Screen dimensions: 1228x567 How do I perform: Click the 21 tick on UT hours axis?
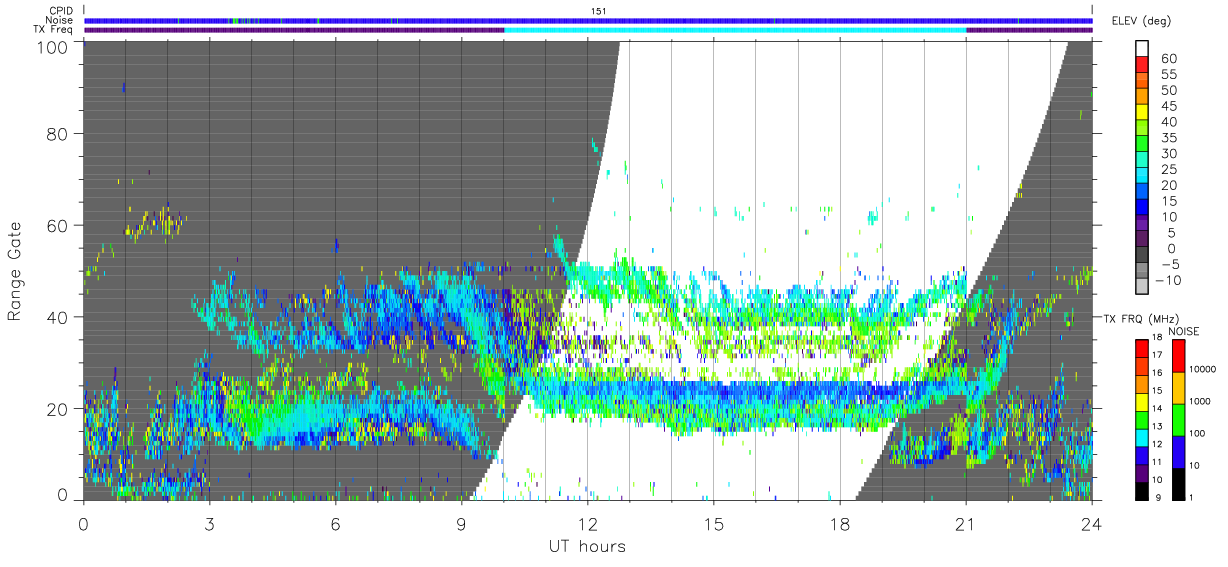(966, 522)
